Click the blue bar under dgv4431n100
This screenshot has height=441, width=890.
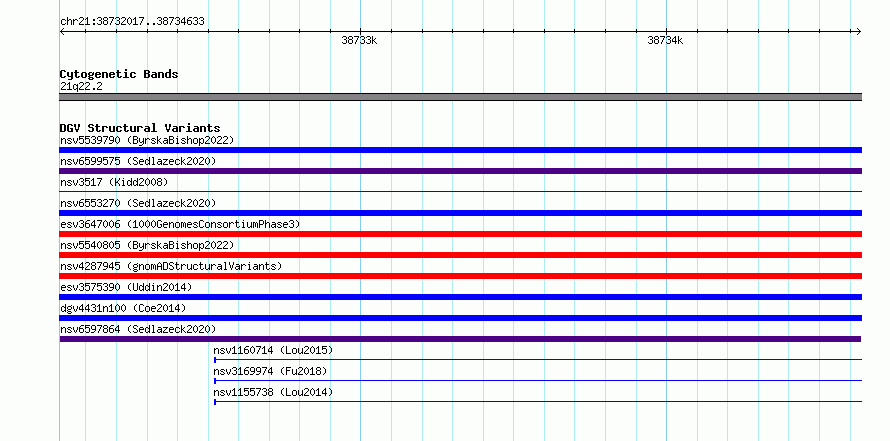(x=461, y=318)
